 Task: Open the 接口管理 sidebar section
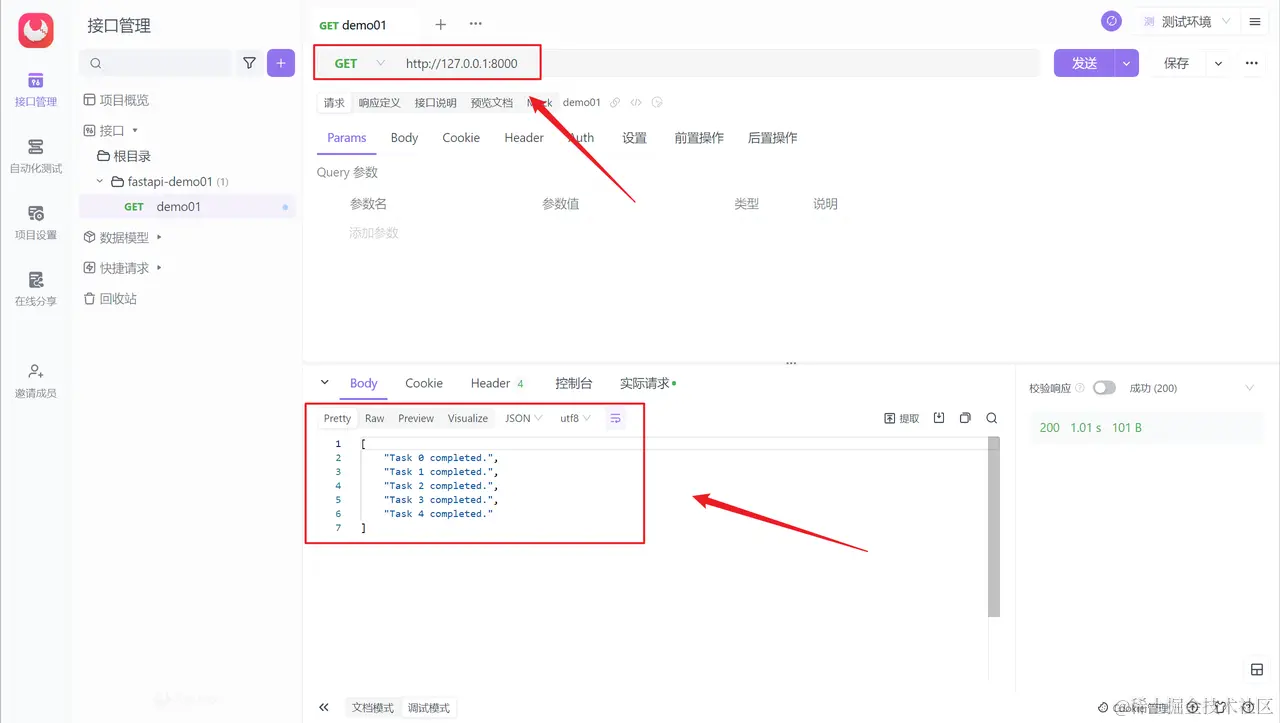(x=36, y=89)
